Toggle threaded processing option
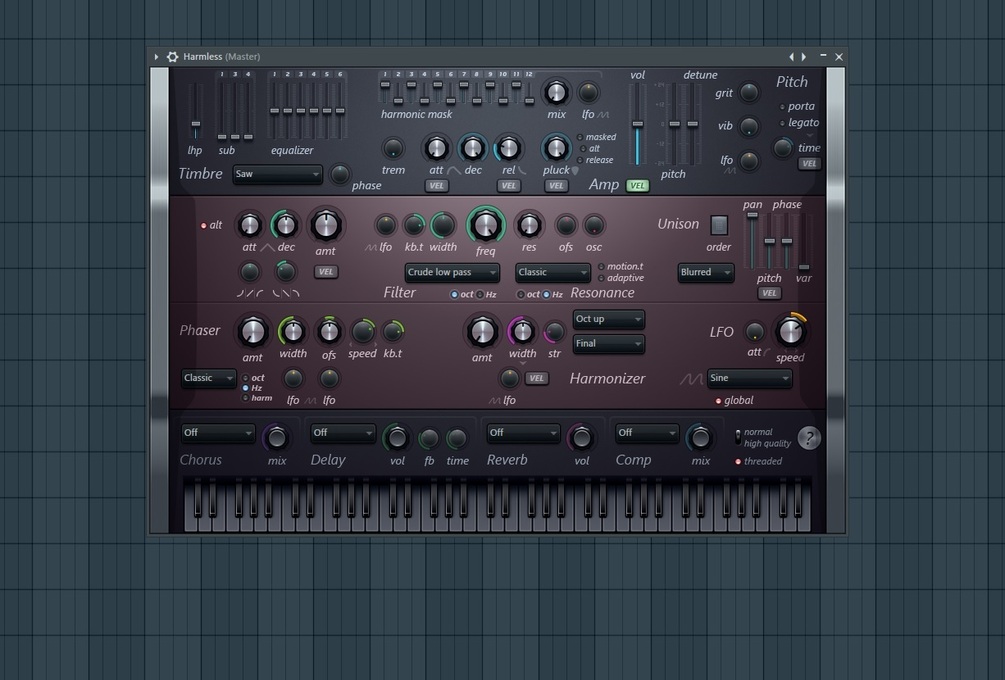The image size is (1005, 680). [738, 461]
